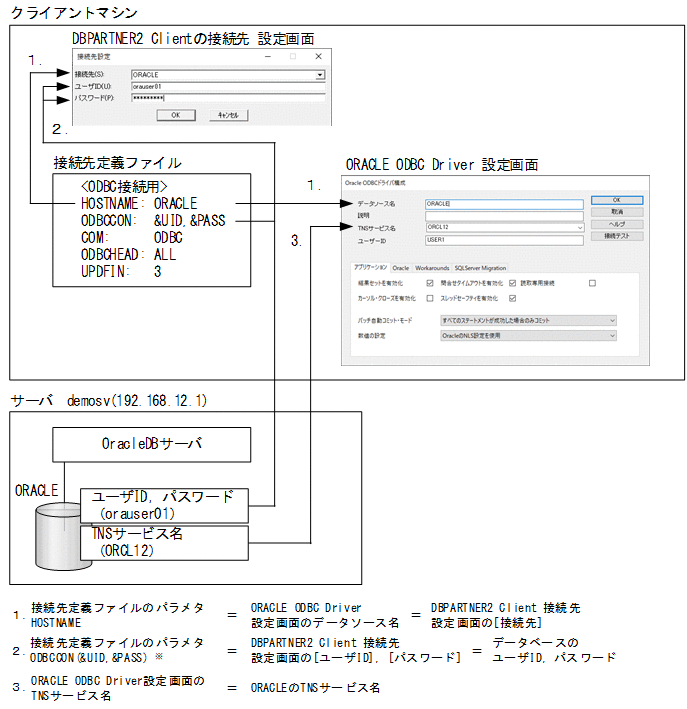Switch to the Oracle tab

pos(401,268)
